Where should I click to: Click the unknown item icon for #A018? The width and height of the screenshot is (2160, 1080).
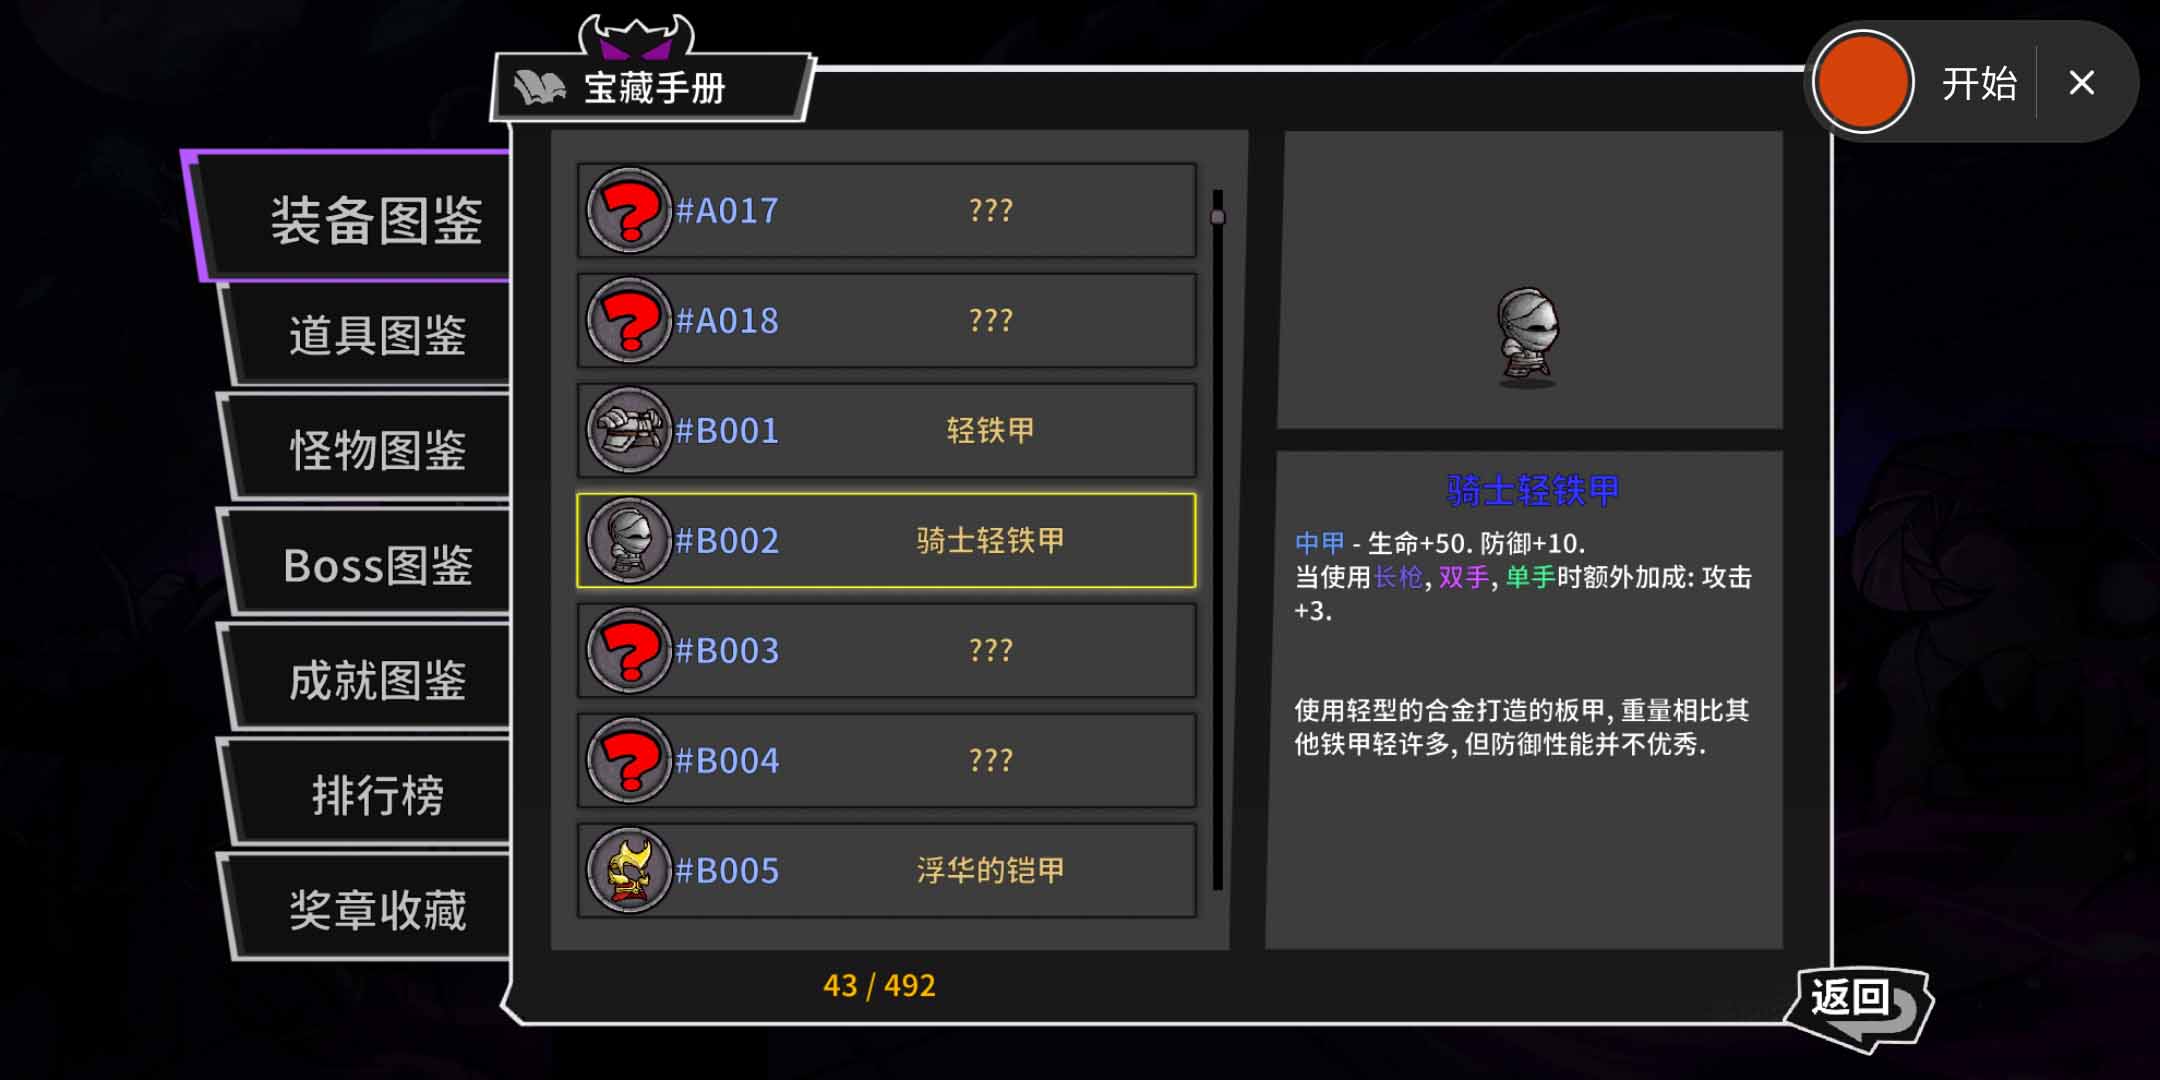629,320
